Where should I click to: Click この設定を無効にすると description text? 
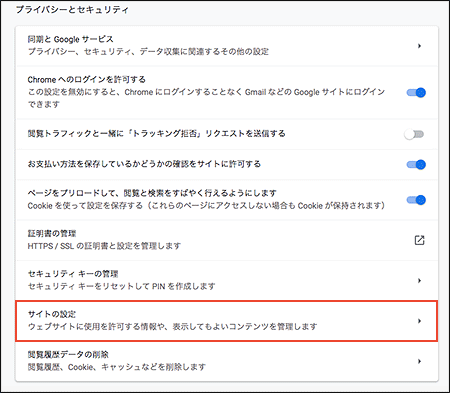[206, 98]
